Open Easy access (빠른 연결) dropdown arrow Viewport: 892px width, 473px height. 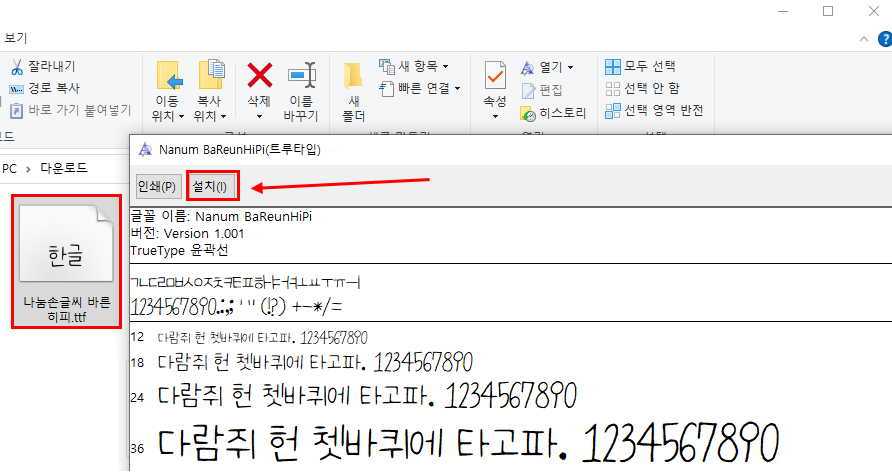click(x=457, y=89)
